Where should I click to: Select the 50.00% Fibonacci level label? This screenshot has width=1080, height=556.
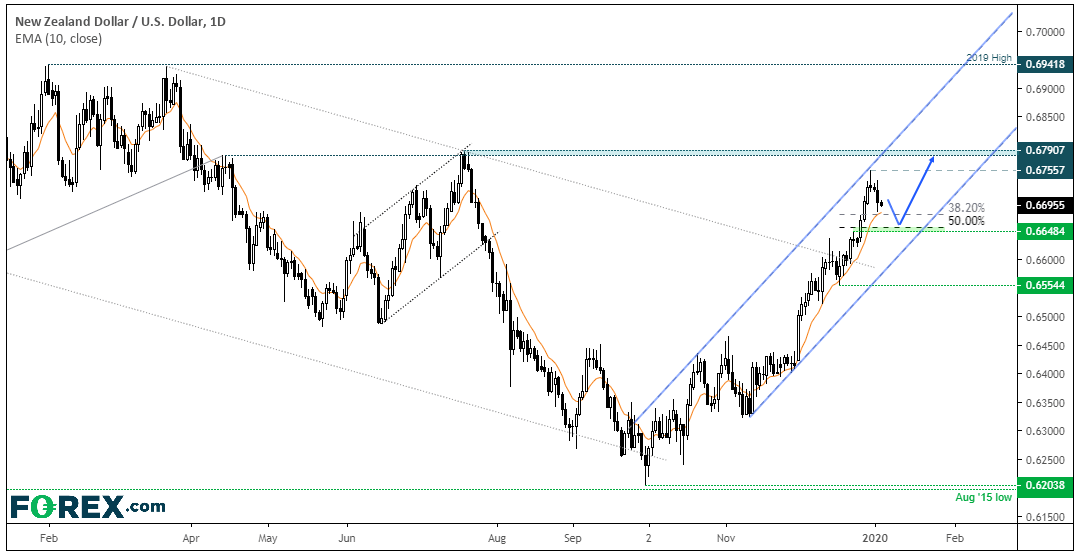pos(966,221)
